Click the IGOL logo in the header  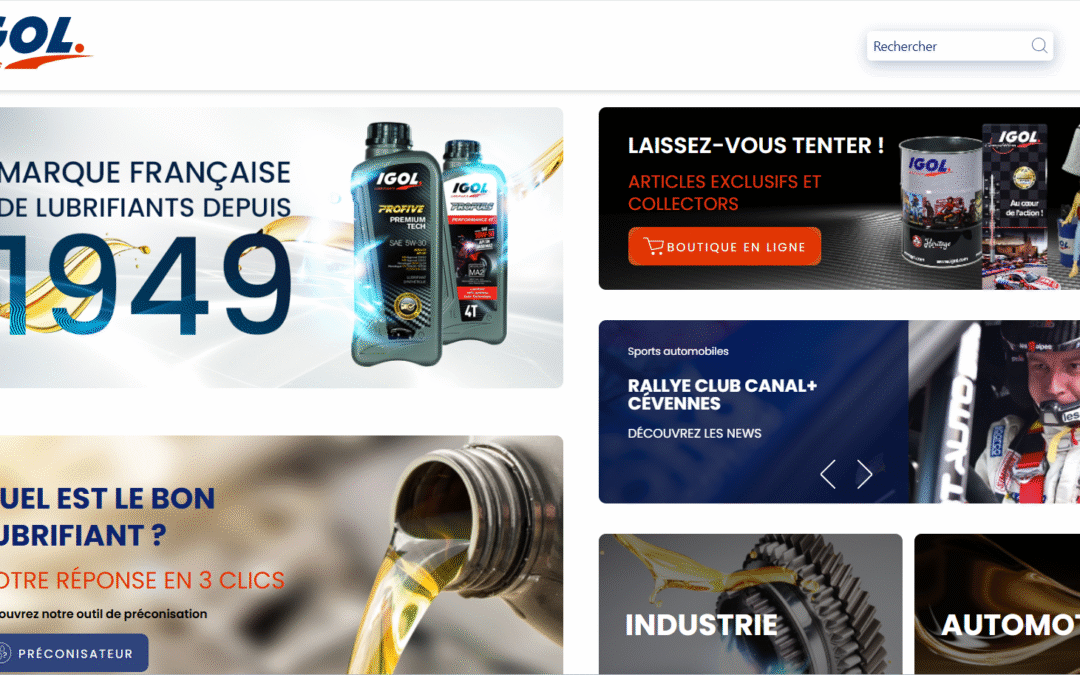pos(43,42)
